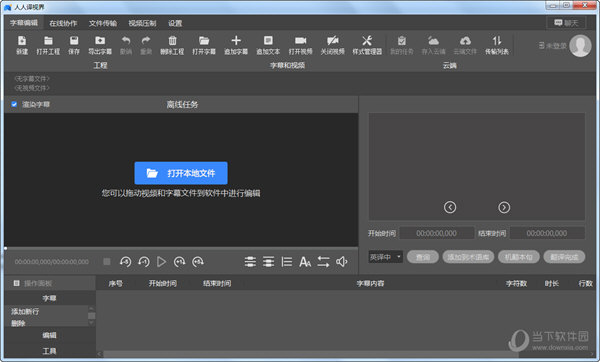Viewport: 600px width, 362px height.
Task: Open the 视频压制 tab
Action: click(x=142, y=23)
